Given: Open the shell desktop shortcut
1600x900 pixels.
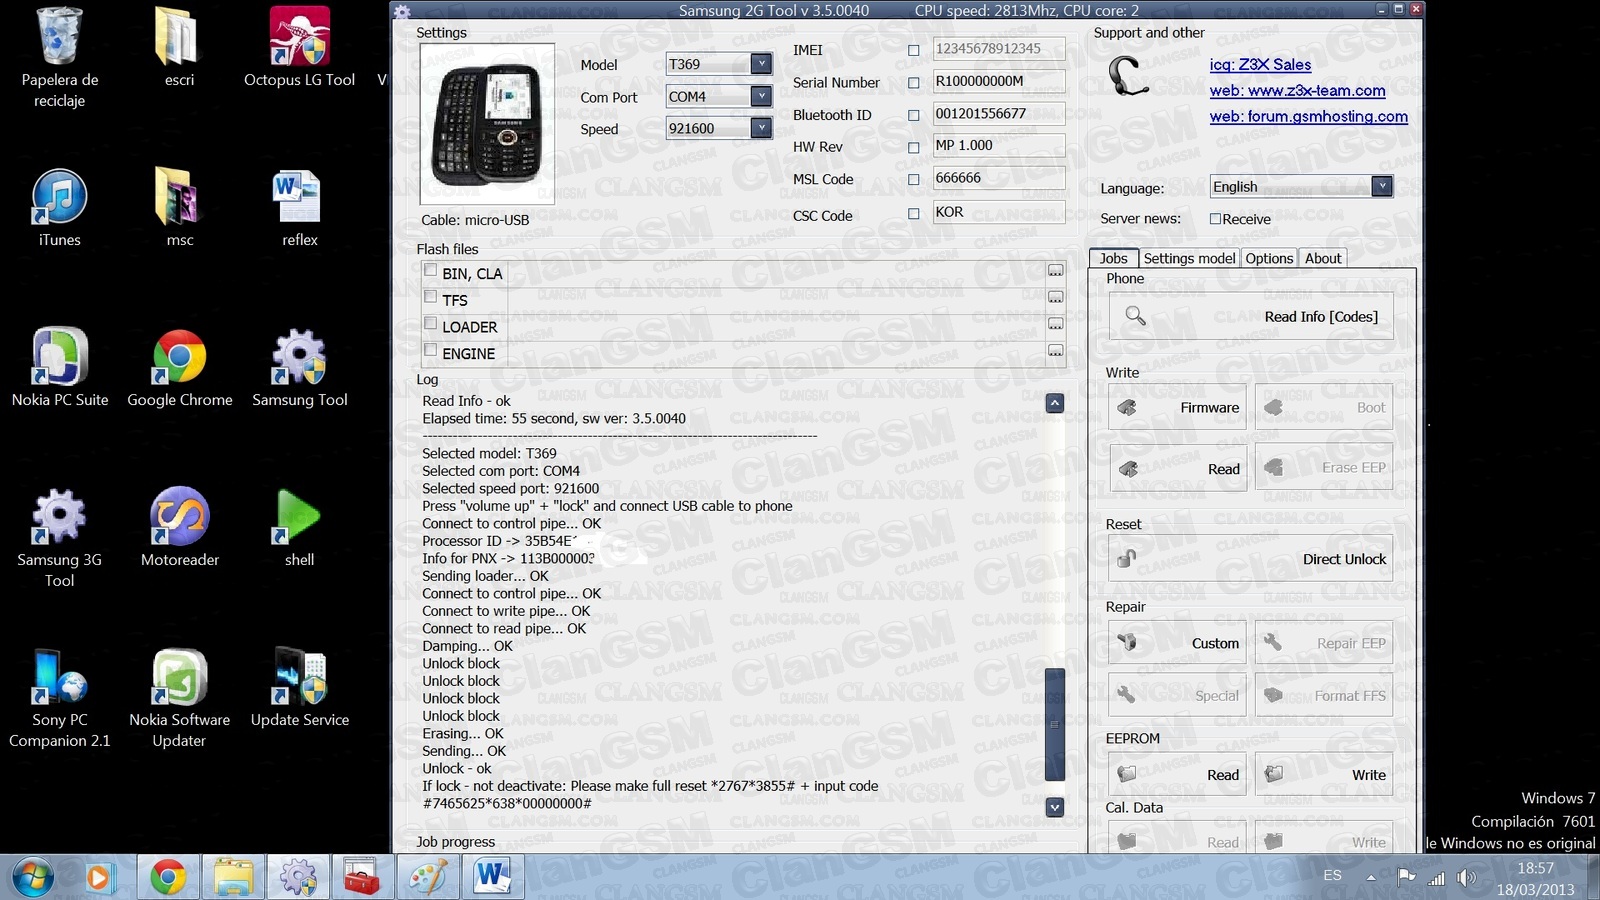Looking at the screenshot, I should pos(299,527).
